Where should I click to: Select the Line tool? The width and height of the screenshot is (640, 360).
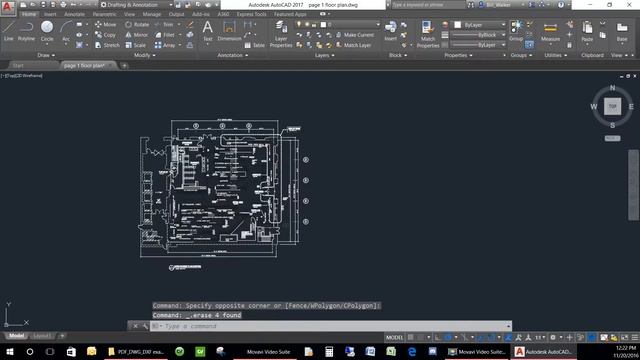point(9,31)
